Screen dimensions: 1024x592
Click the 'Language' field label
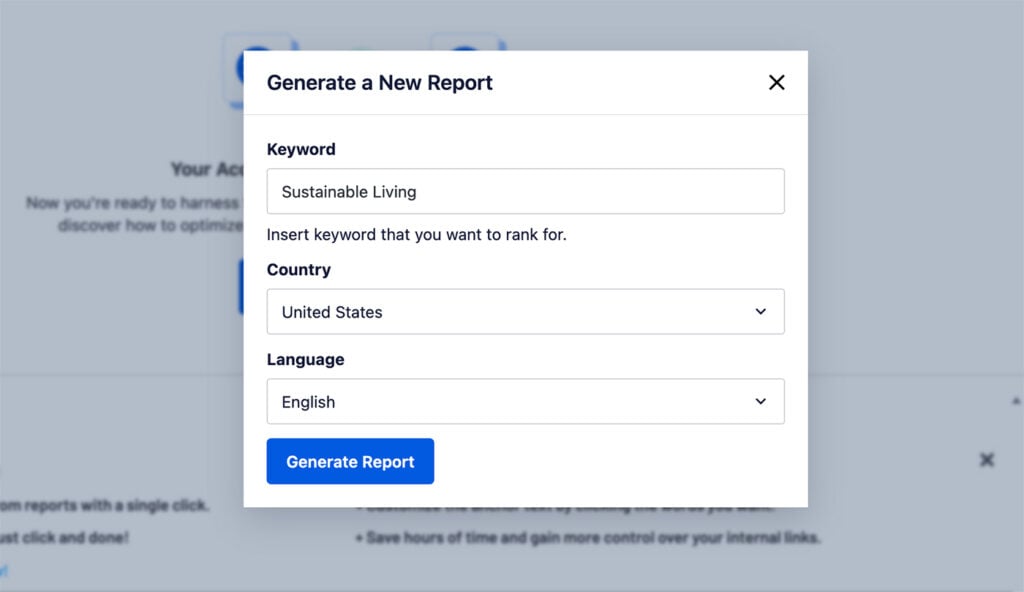tap(305, 360)
